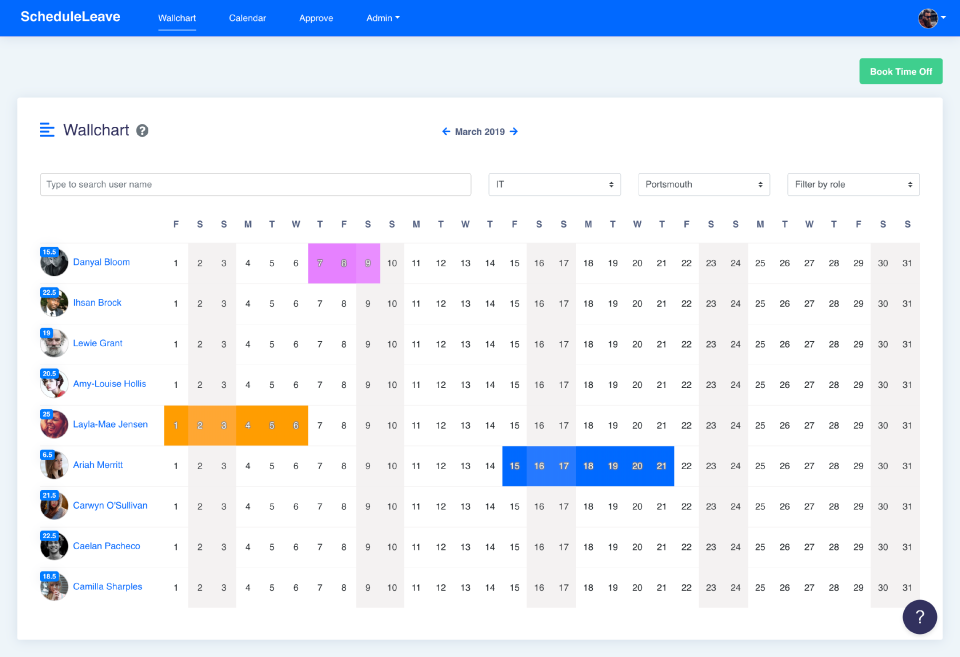Navigate to February using the left arrow

pos(446,131)
